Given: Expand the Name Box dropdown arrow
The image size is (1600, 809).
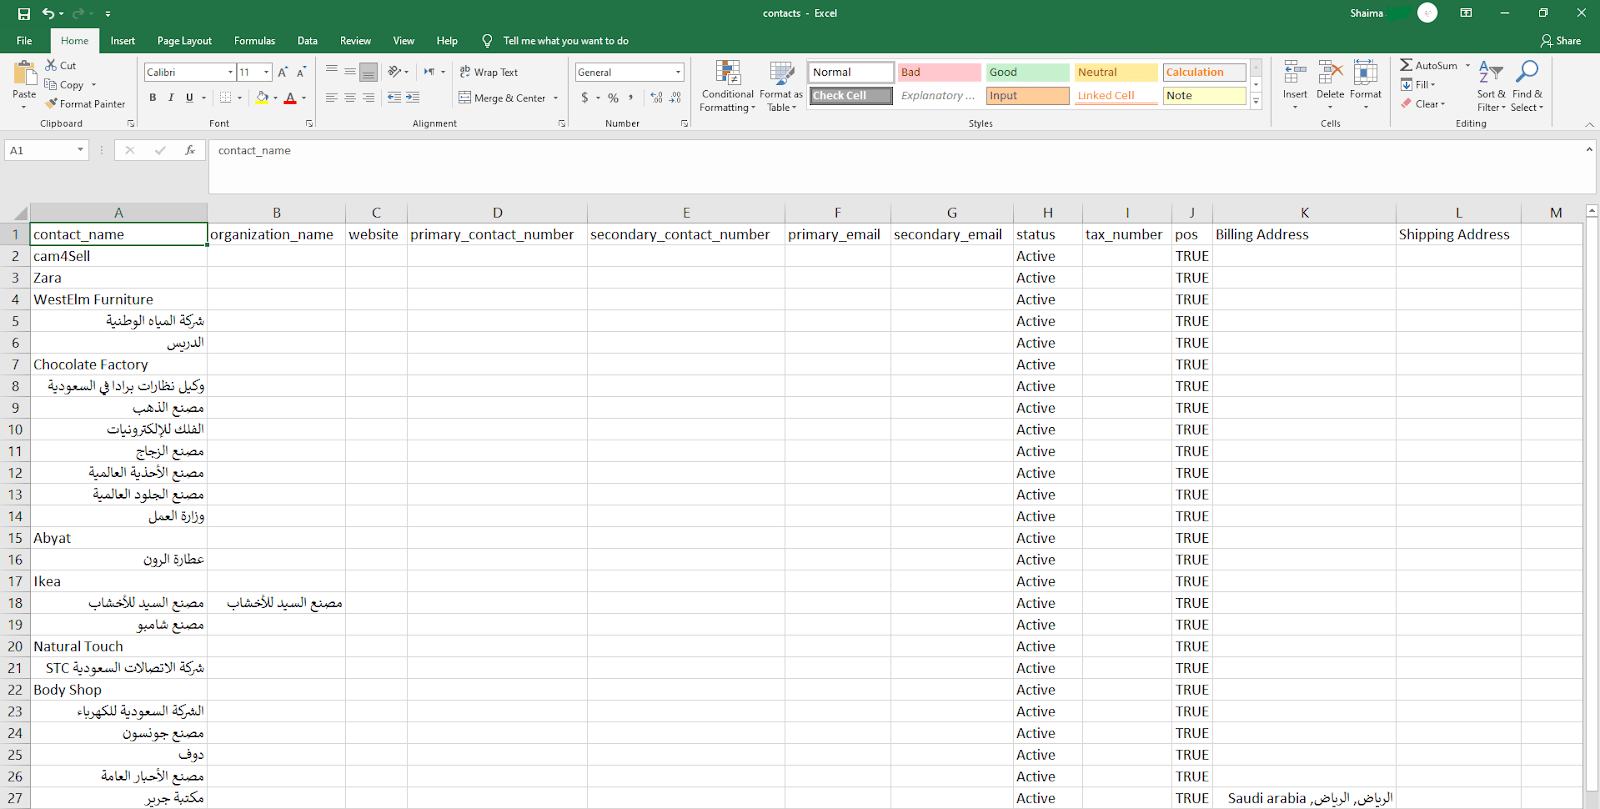Looking at the screenshot, I should (80, 150).
